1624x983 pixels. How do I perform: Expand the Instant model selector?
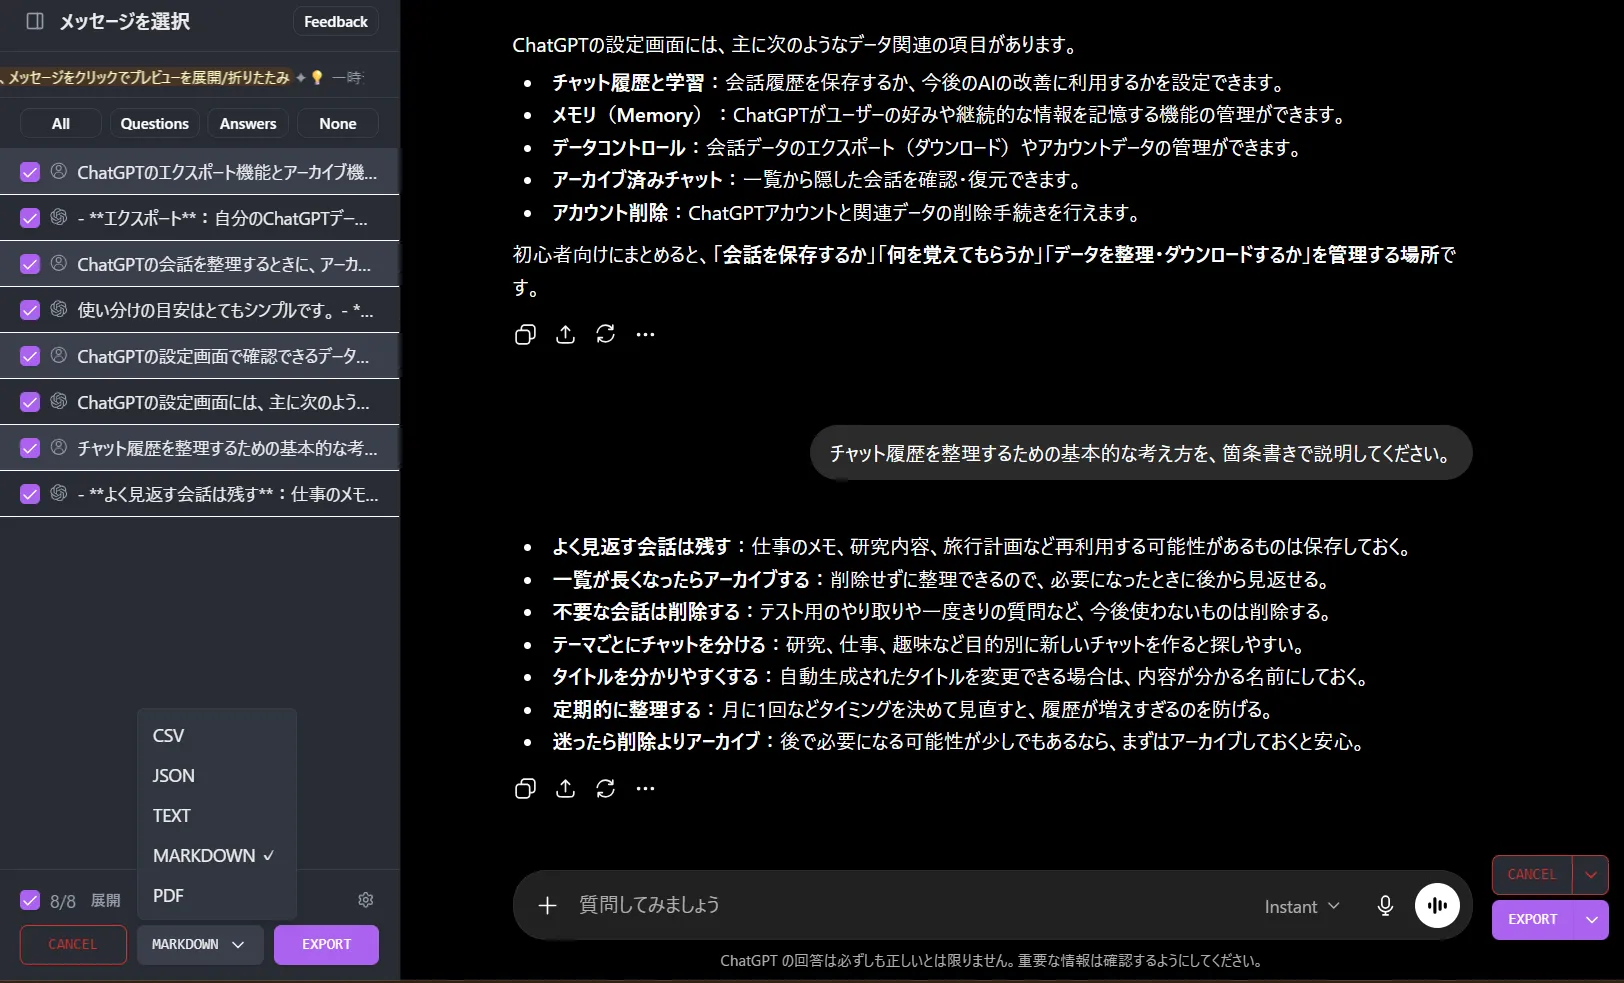pyautogui.click(x=1301, y=907)
